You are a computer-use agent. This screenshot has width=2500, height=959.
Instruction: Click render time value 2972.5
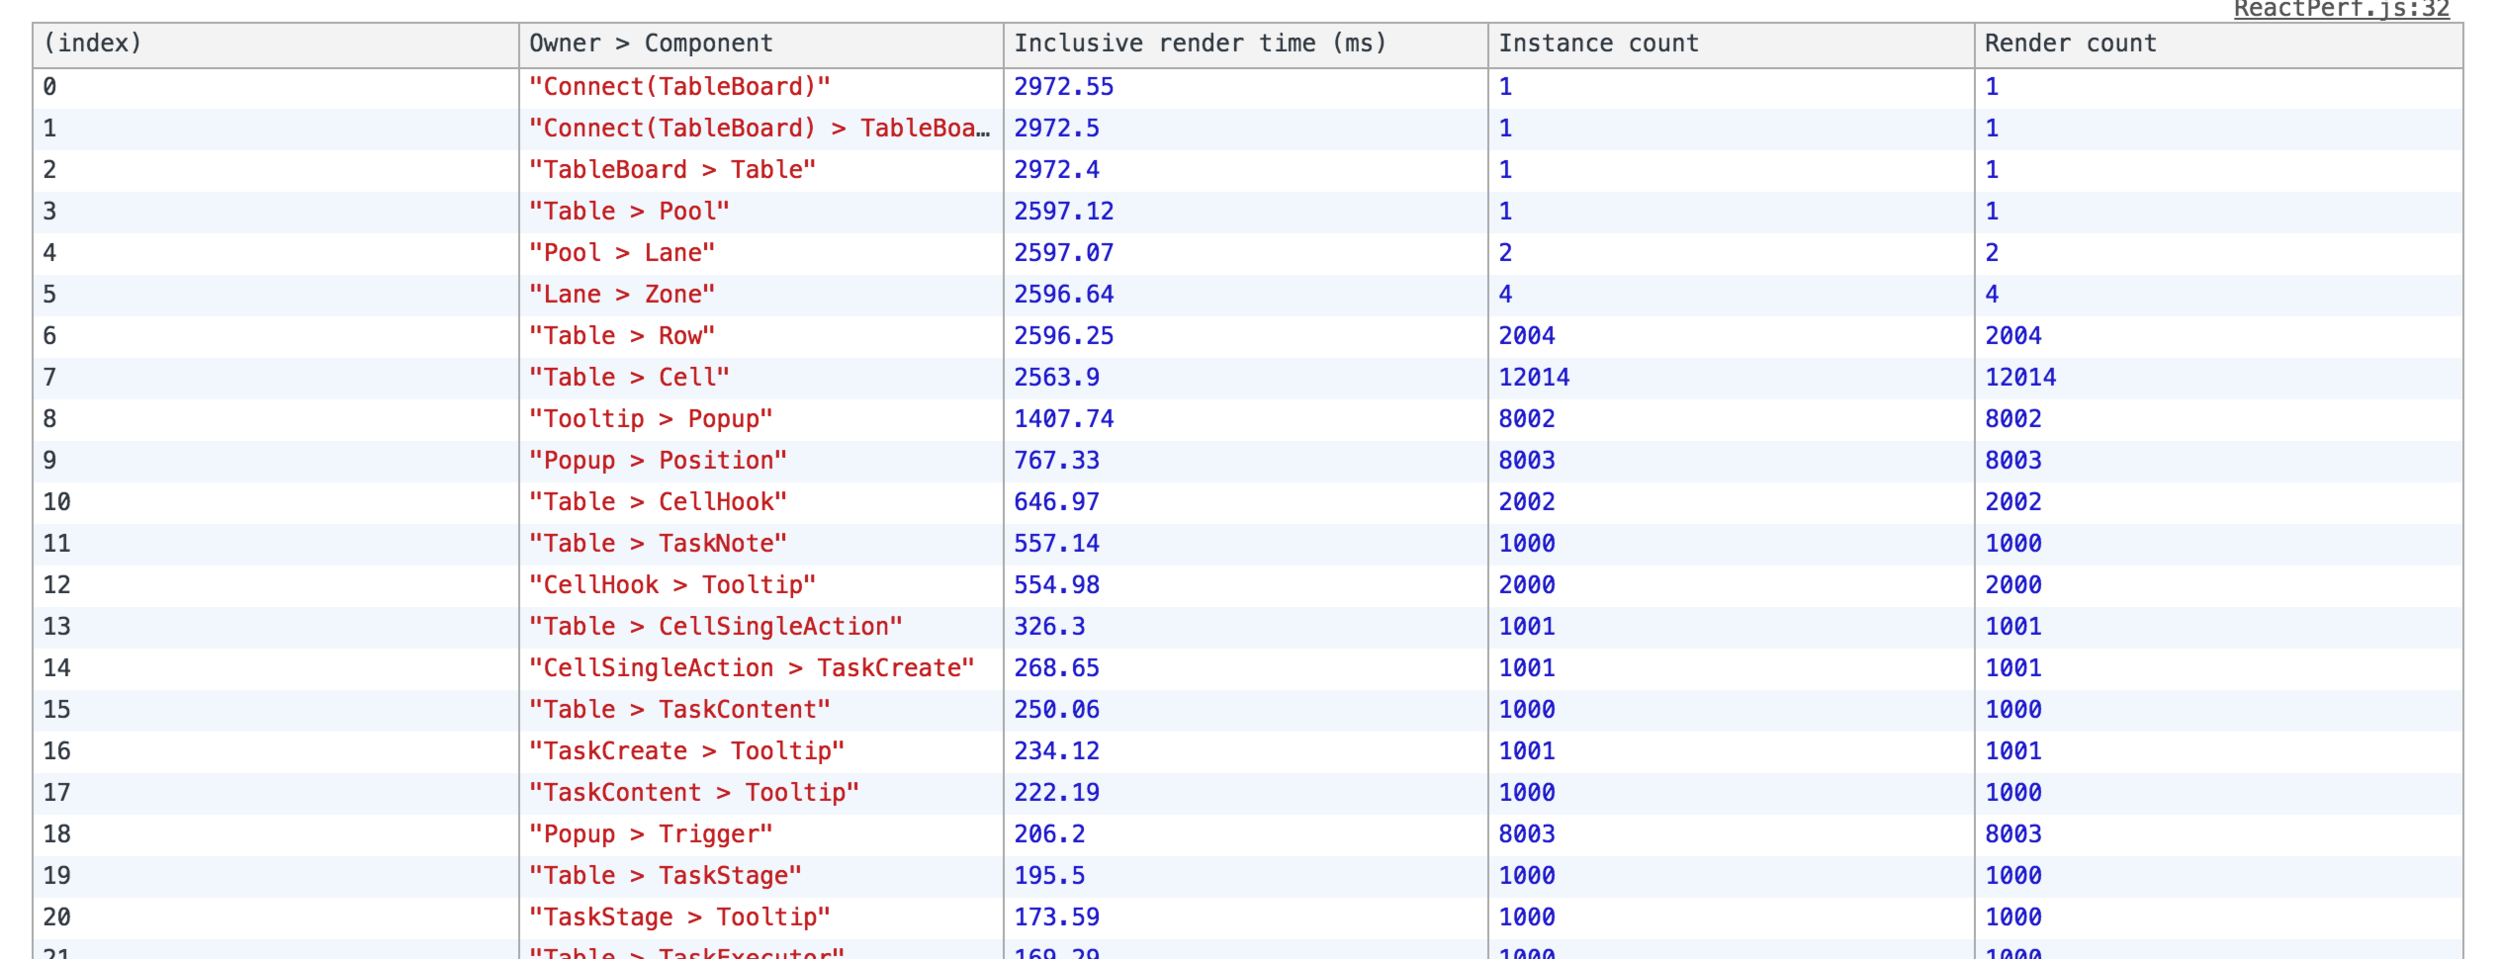pos(1057,129)
